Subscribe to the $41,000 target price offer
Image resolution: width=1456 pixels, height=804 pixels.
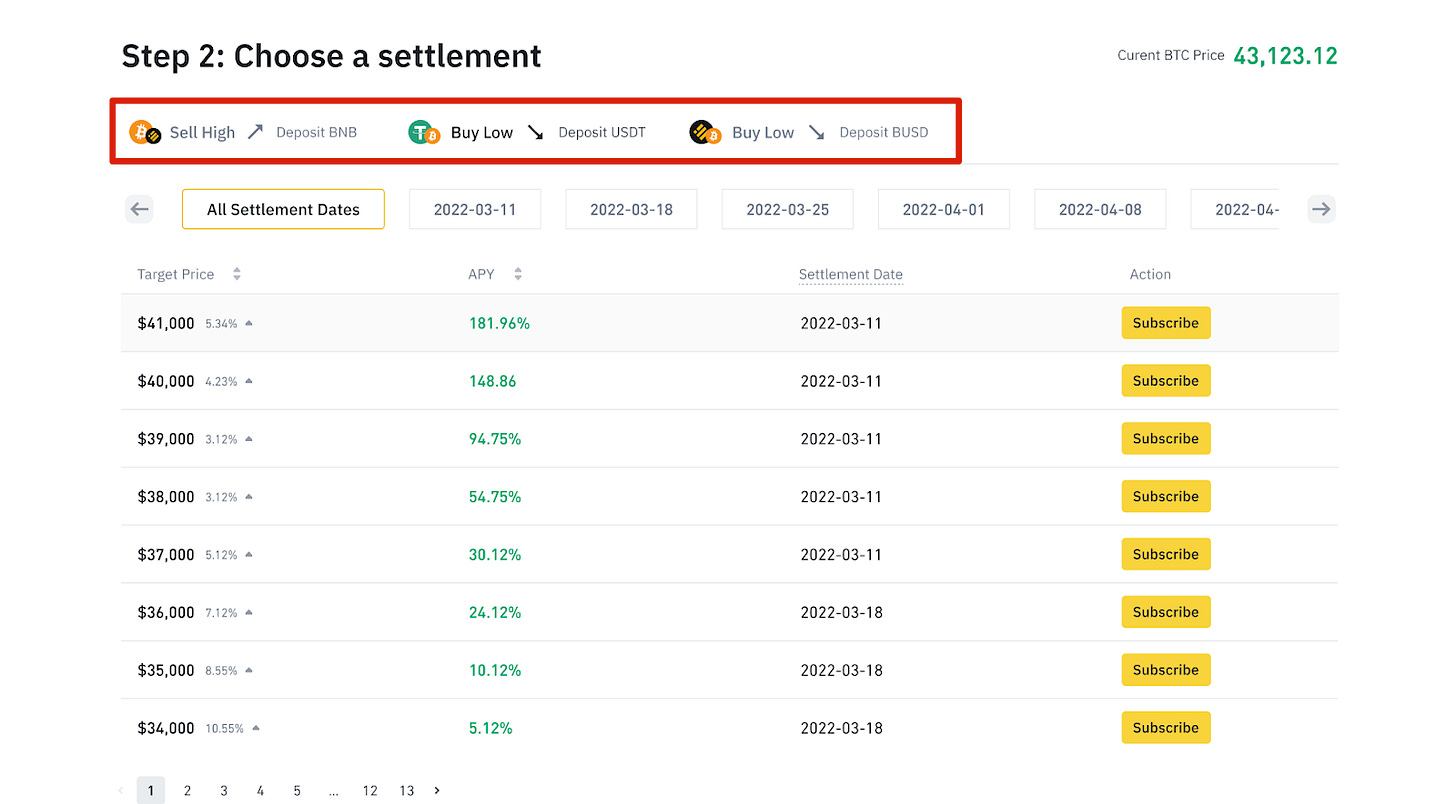(1166, 322)
